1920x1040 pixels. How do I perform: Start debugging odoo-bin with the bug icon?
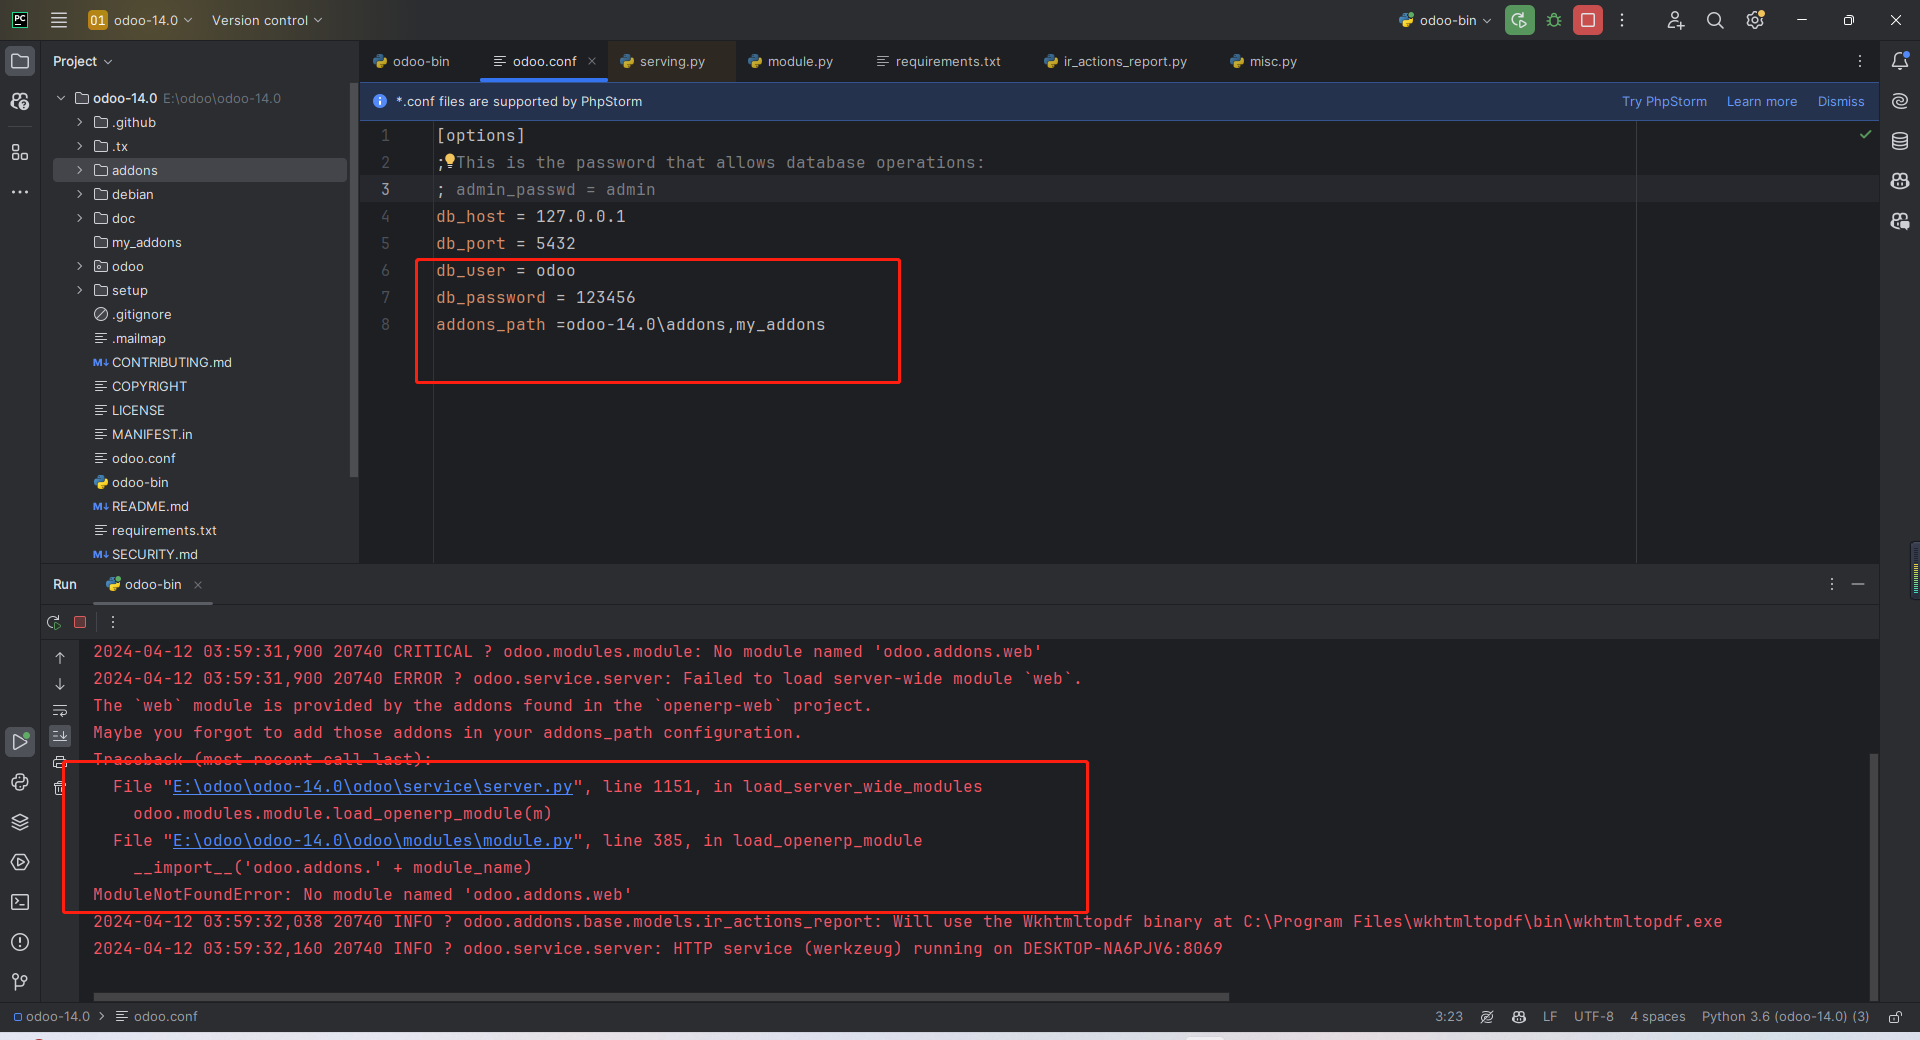click(1554, 20)
